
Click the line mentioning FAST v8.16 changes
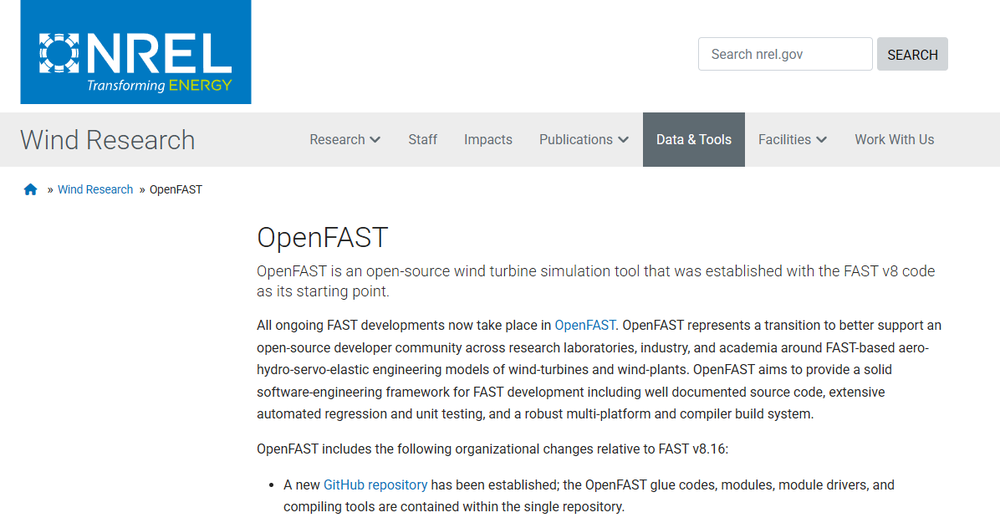click(492, 449)
